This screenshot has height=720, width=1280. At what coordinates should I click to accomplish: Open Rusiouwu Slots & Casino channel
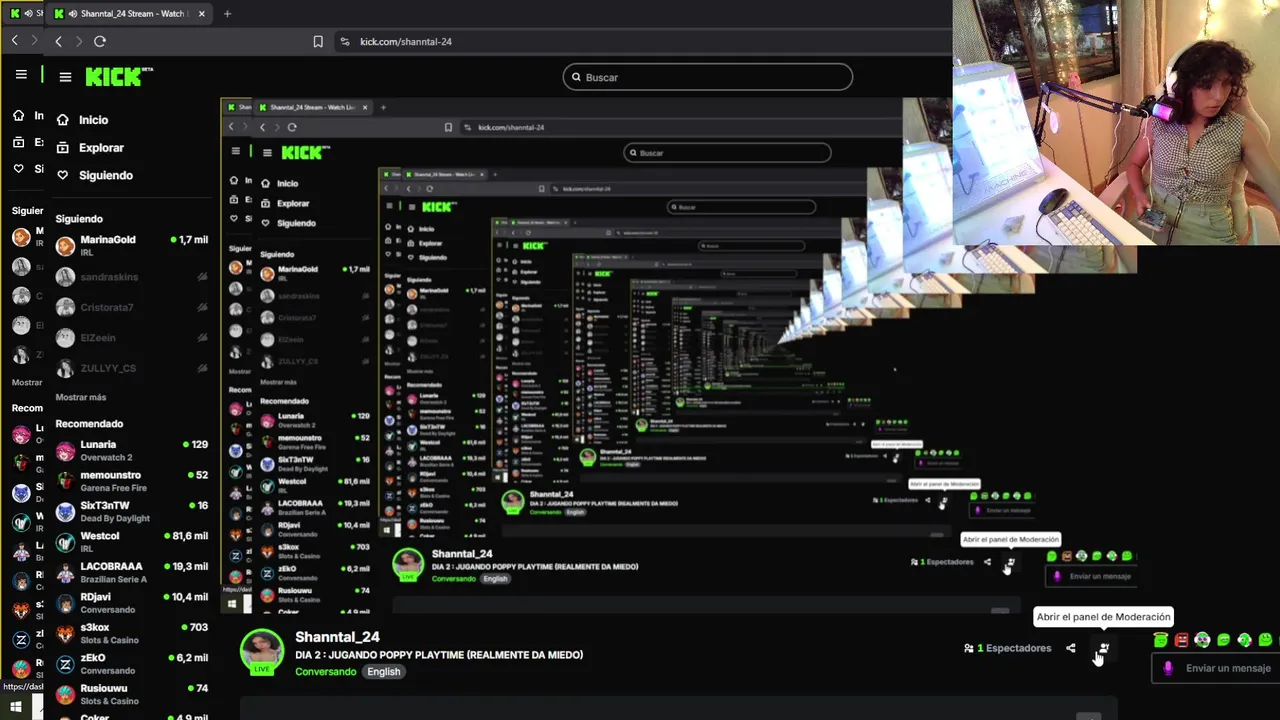click(131, 694)
